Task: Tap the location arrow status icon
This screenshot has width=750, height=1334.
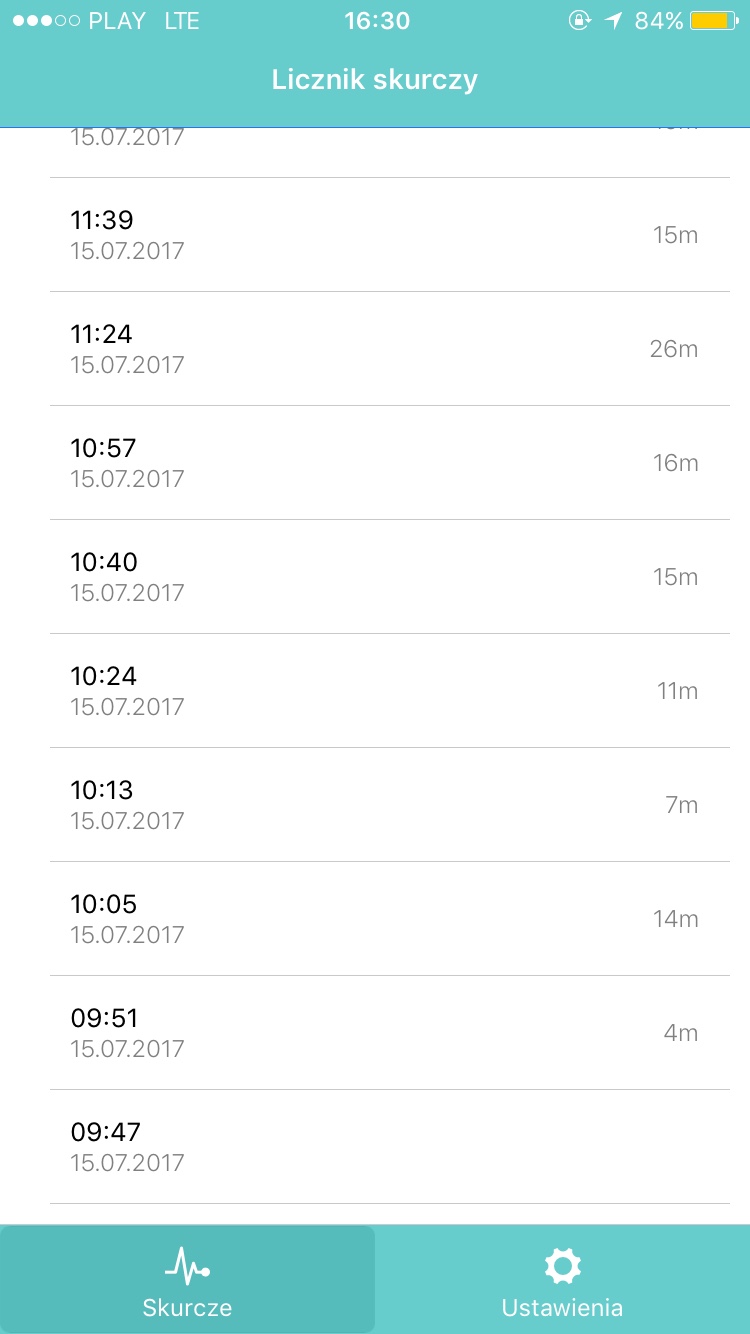Action: click(613, 21)
